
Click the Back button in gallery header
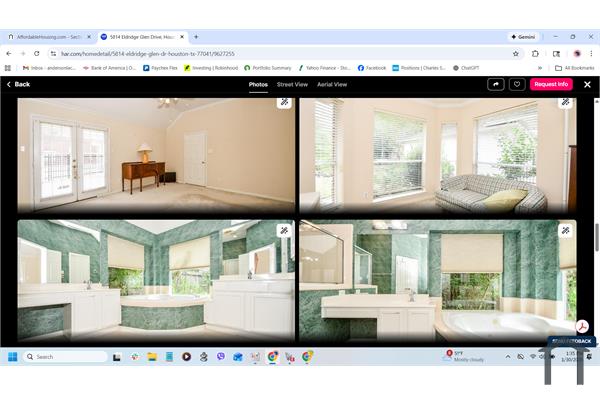coord(18,84)
